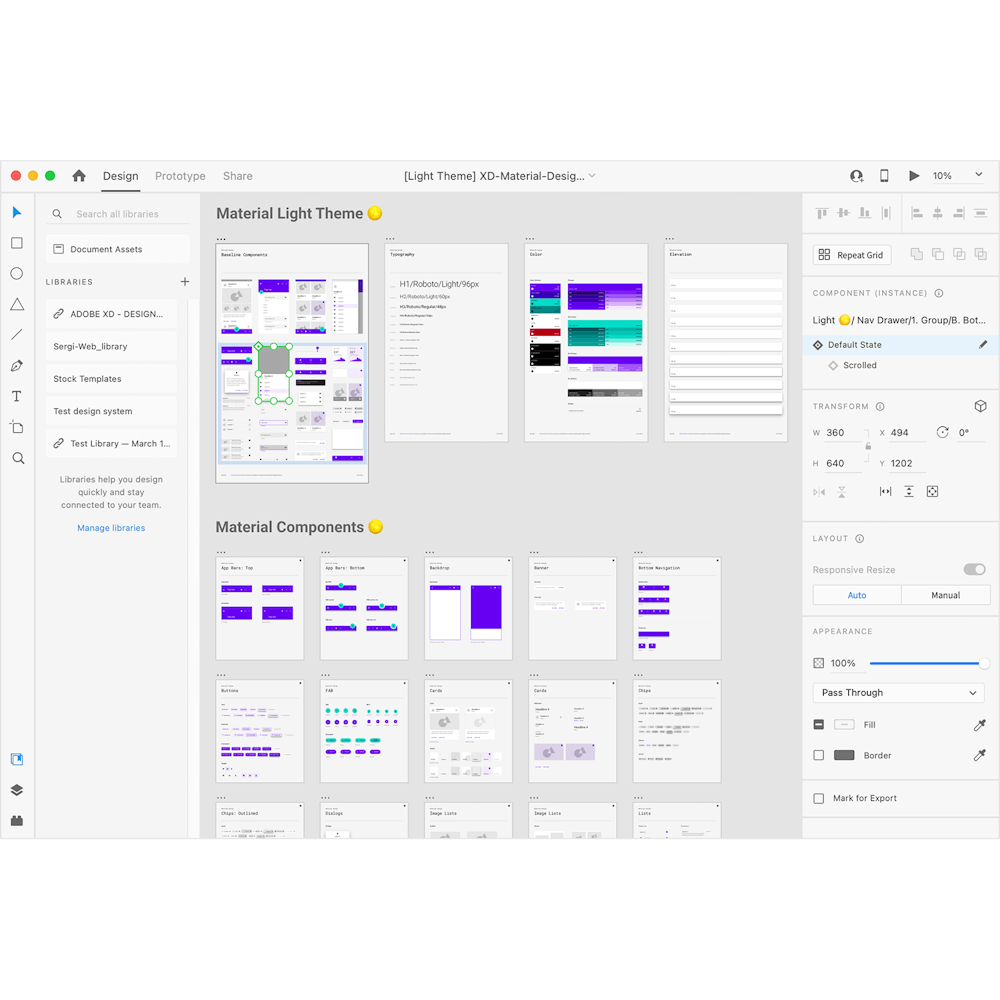Screen dimensions: 1000x1000
Task: Flip selection vertically in Transform section
Action: [x=843, y=491]
